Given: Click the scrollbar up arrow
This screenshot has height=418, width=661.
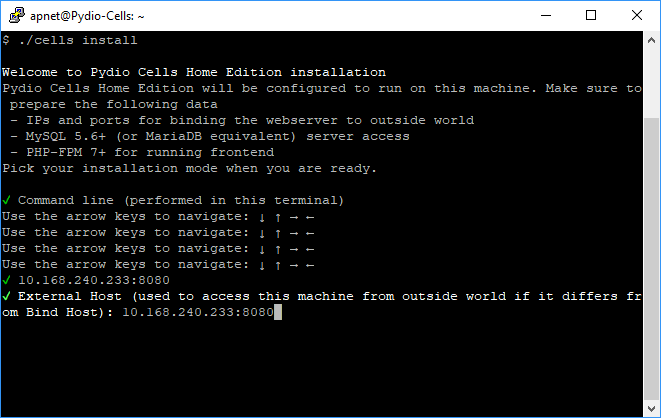Looking at the screenshot, I should 651,40.
